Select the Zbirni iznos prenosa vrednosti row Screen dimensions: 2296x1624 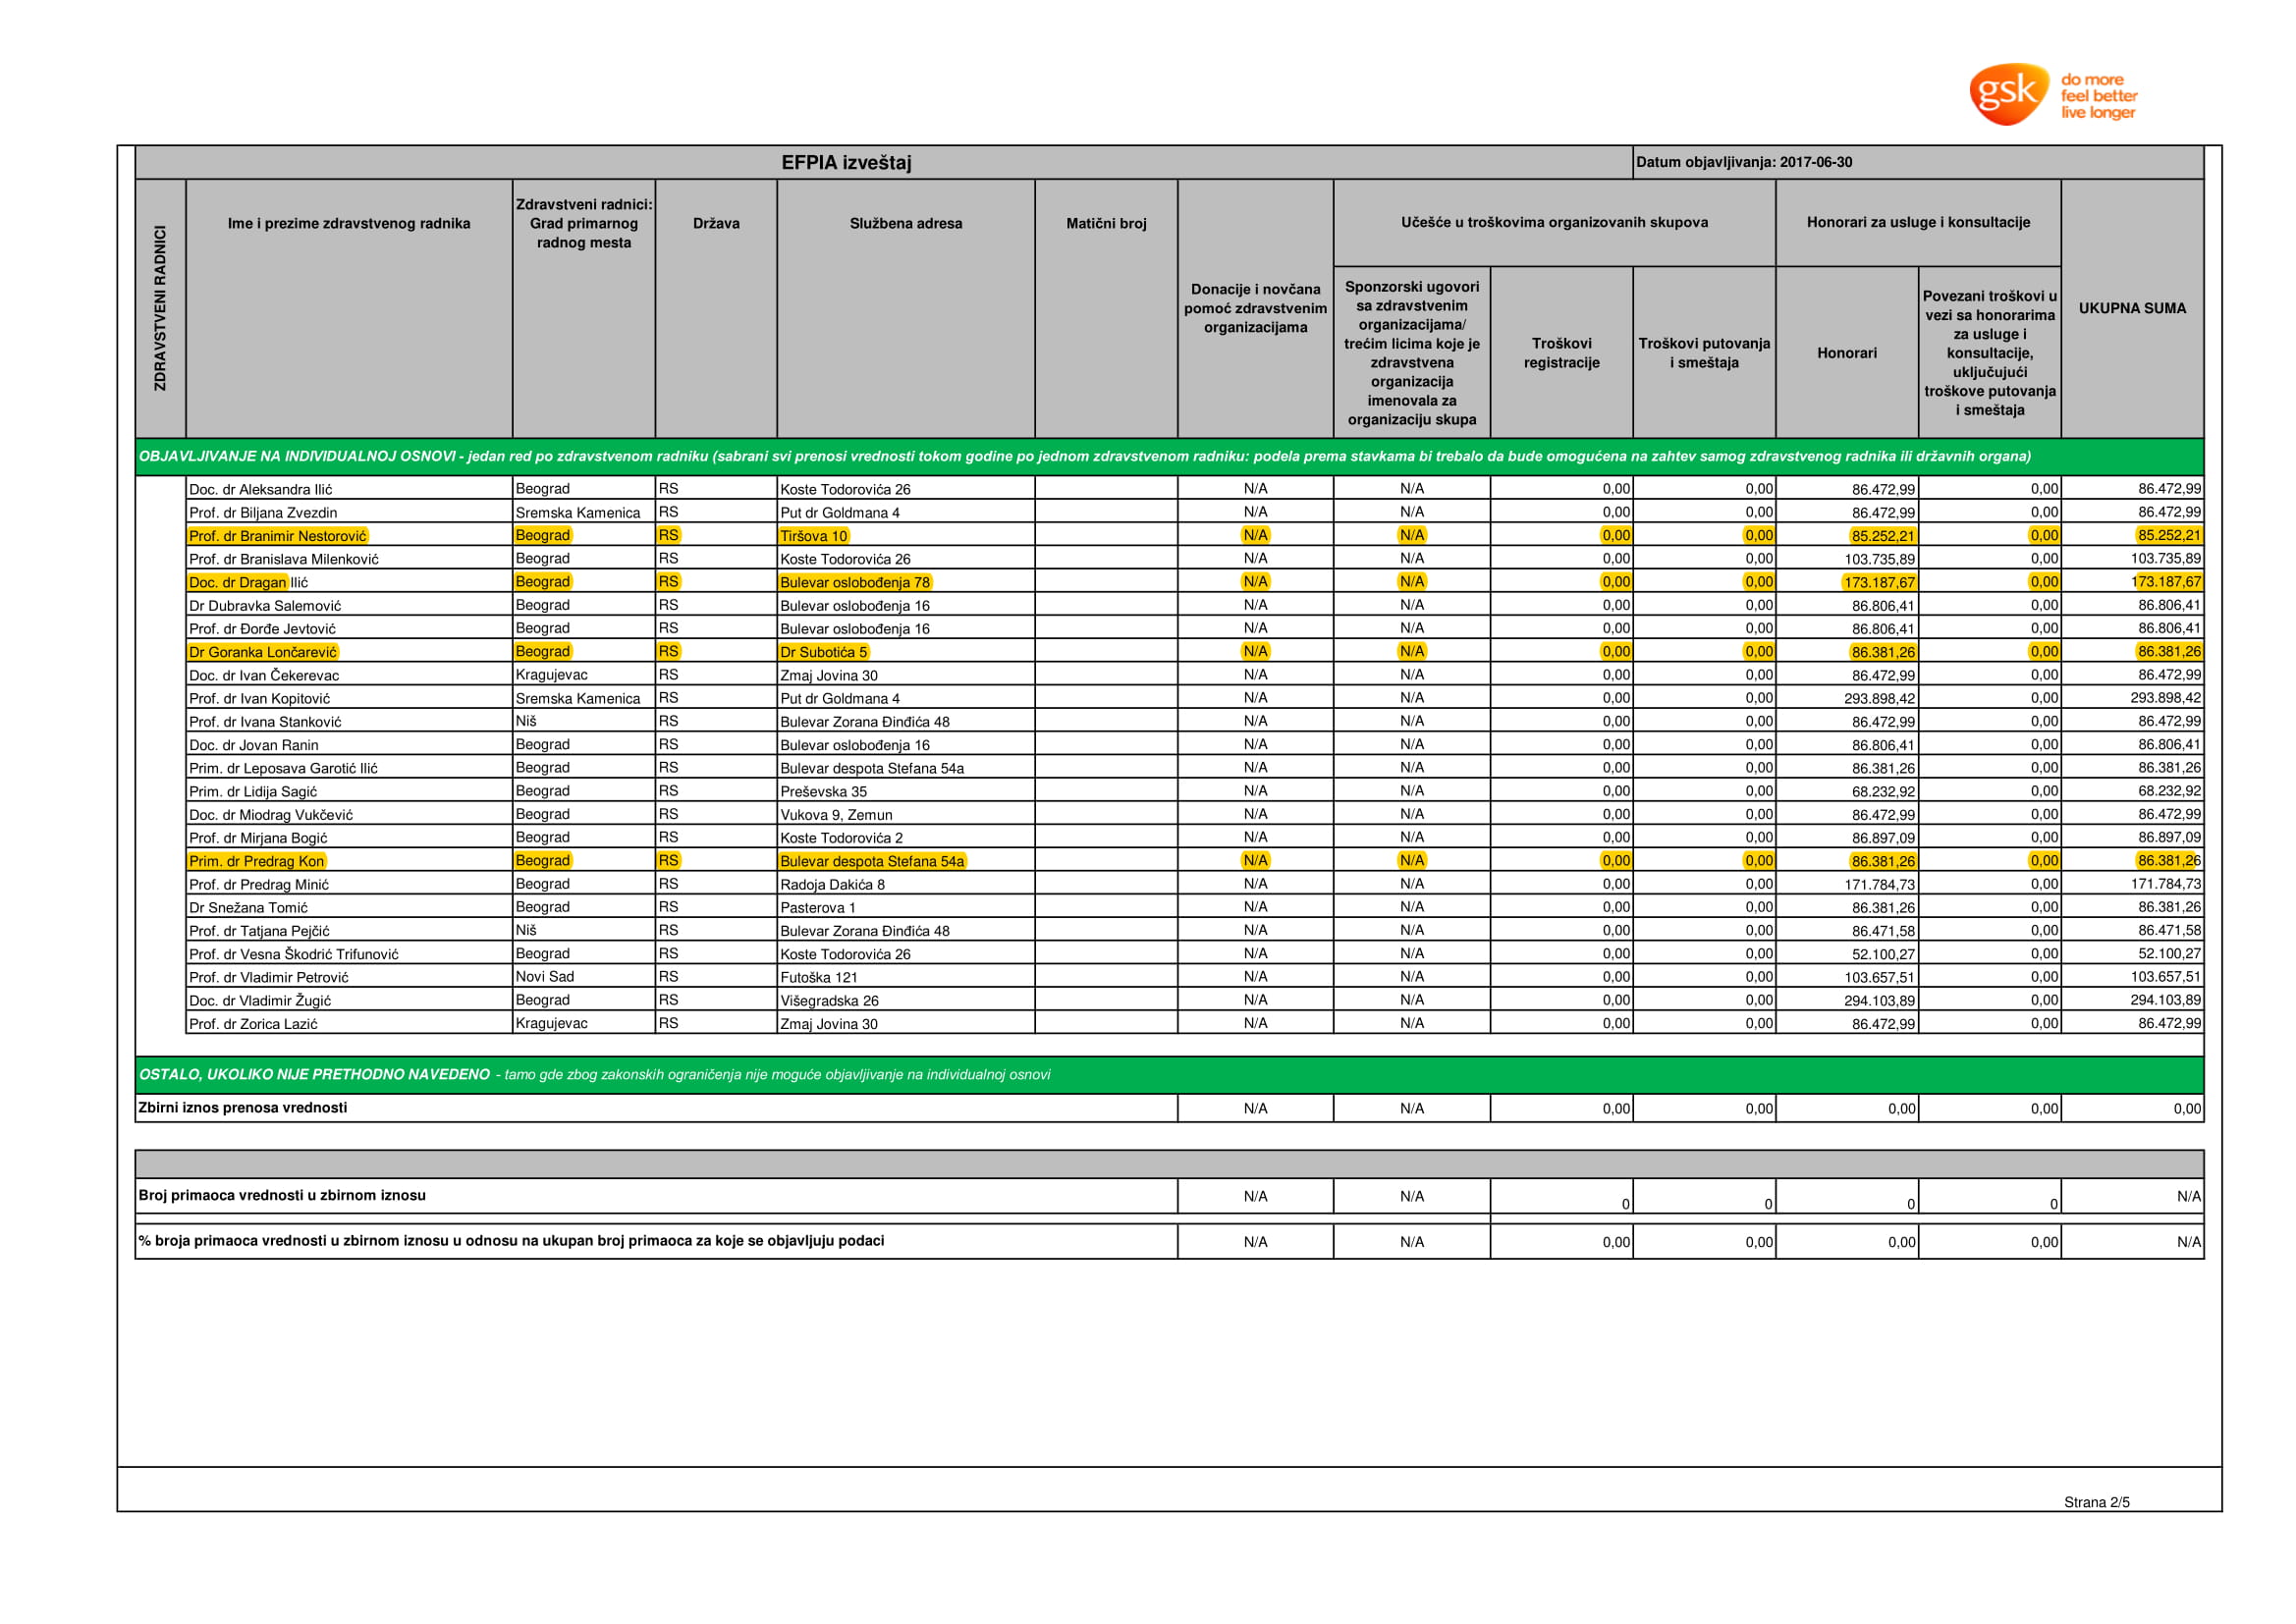243,1107
